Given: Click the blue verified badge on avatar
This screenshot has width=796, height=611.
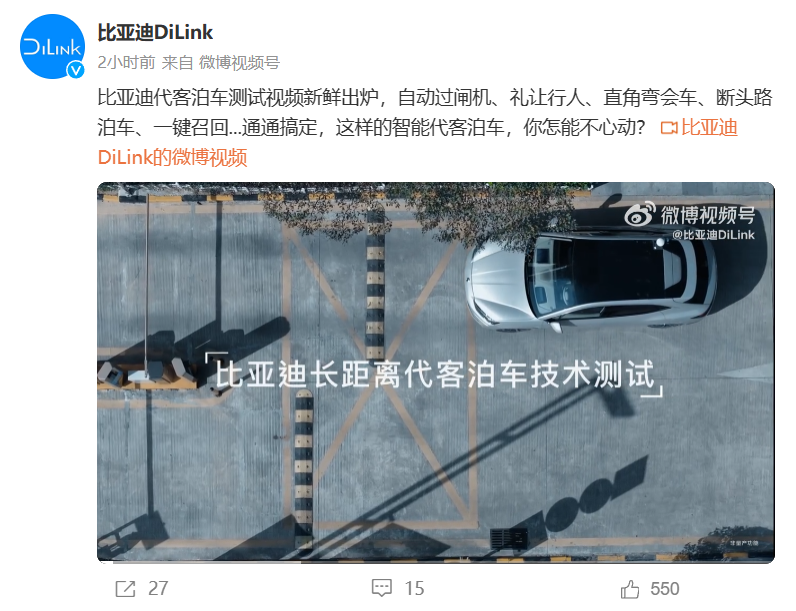Looking at the screenshot, I should click(76, 70).
